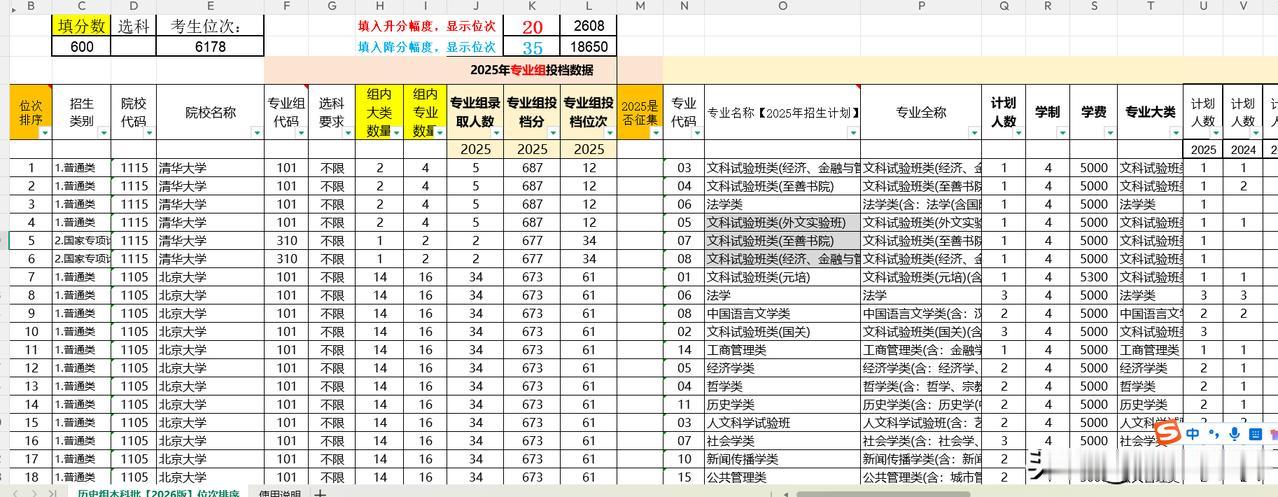Click 人文科学试验班 in 专业名称 column
Viewport: 1278px width, 497px height.
point(782,422)
